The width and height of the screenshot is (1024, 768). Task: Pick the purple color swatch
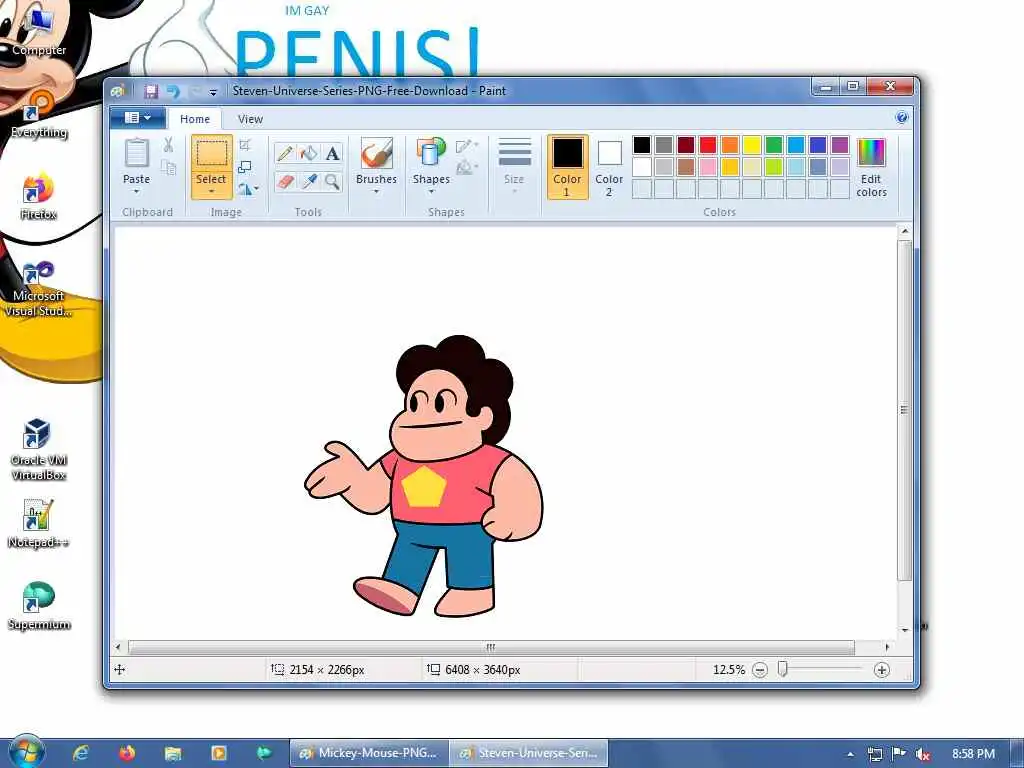pyautogui.click(x=840, y=145)
